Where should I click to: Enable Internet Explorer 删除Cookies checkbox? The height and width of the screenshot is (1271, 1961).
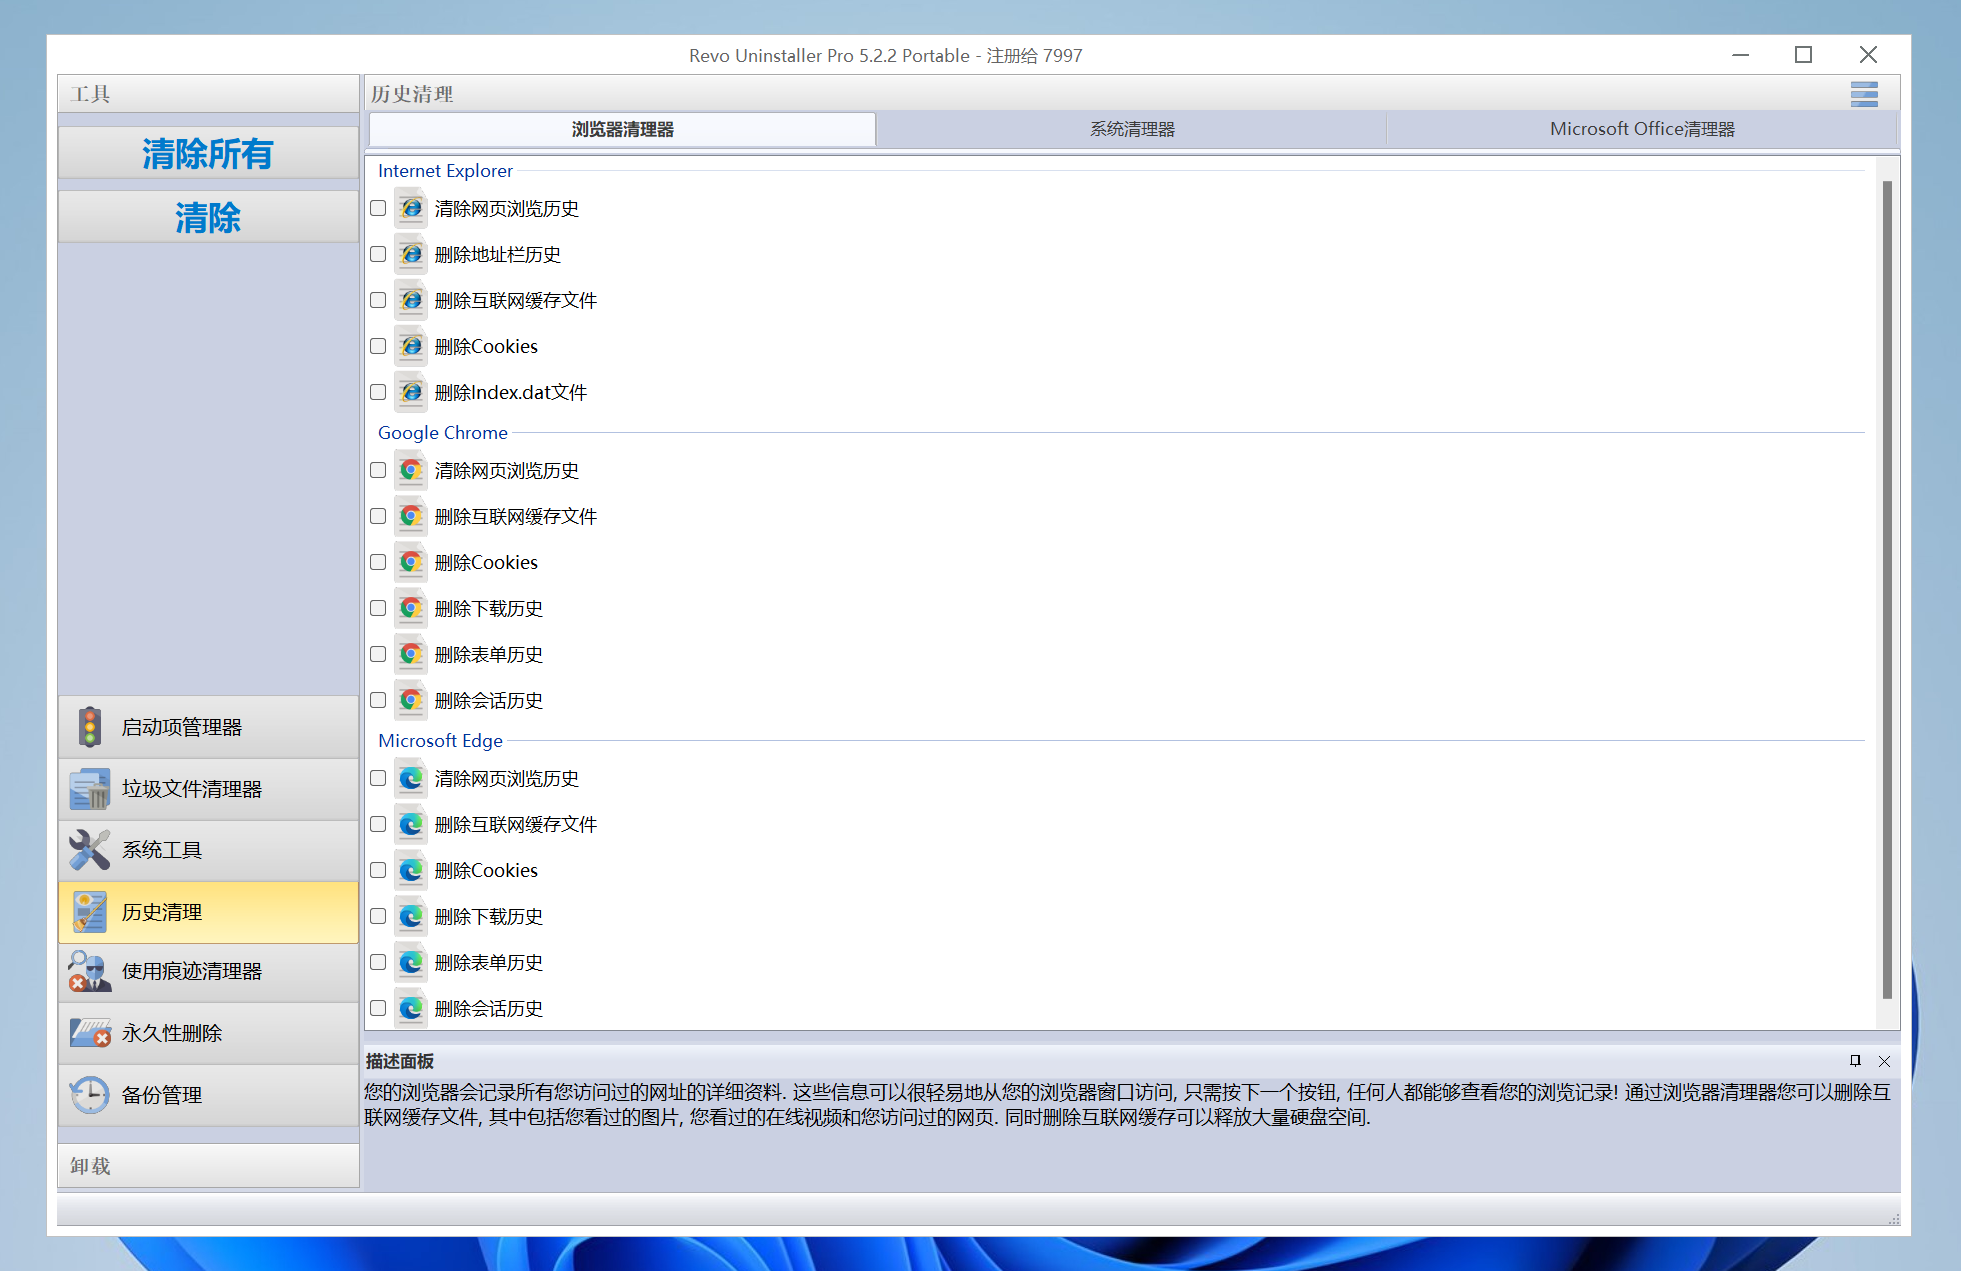[x=378, y=346]
